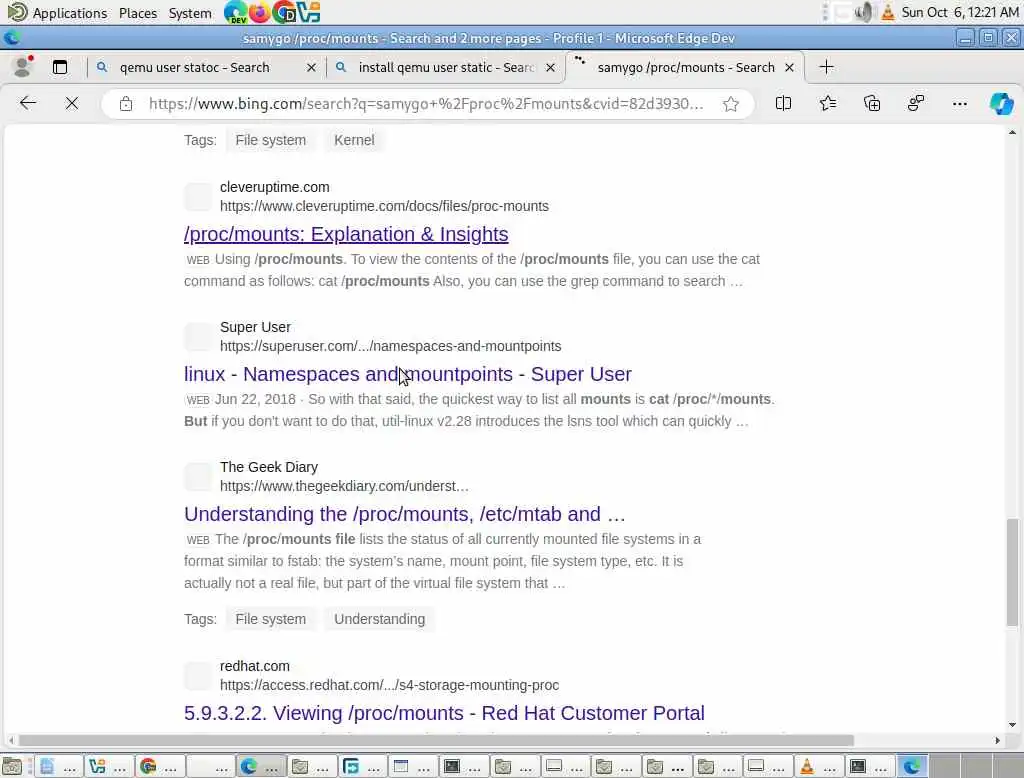This screenshot has height=778, width=1024.
Task: Open Viewing /proc/mounts Red Hat link
Action: pyautogui.click(x=444, y=713)
